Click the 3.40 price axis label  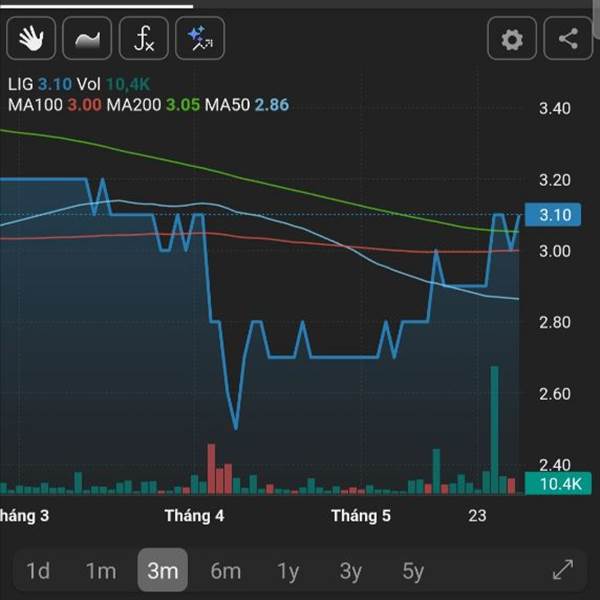pos(555,108)
